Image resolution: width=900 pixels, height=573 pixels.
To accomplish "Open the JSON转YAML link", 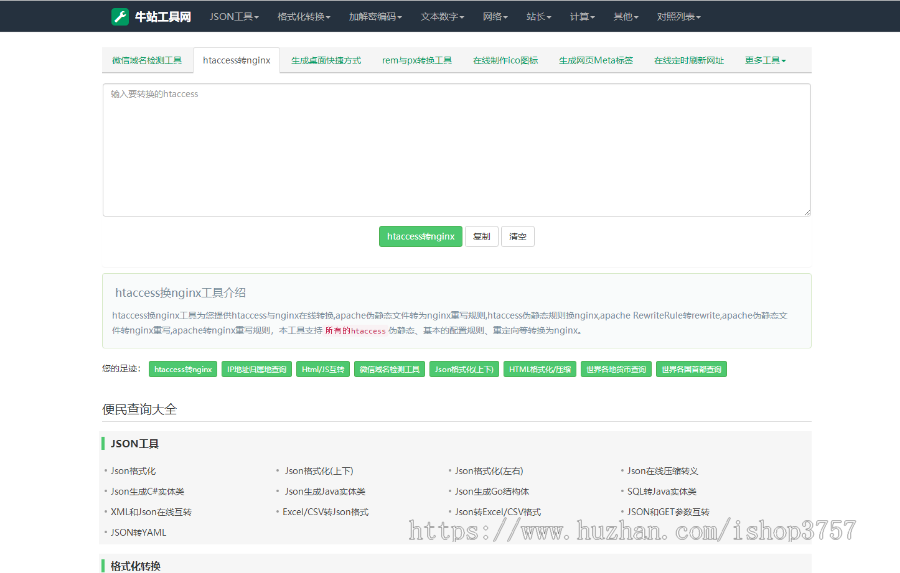I will click(138, 532).
